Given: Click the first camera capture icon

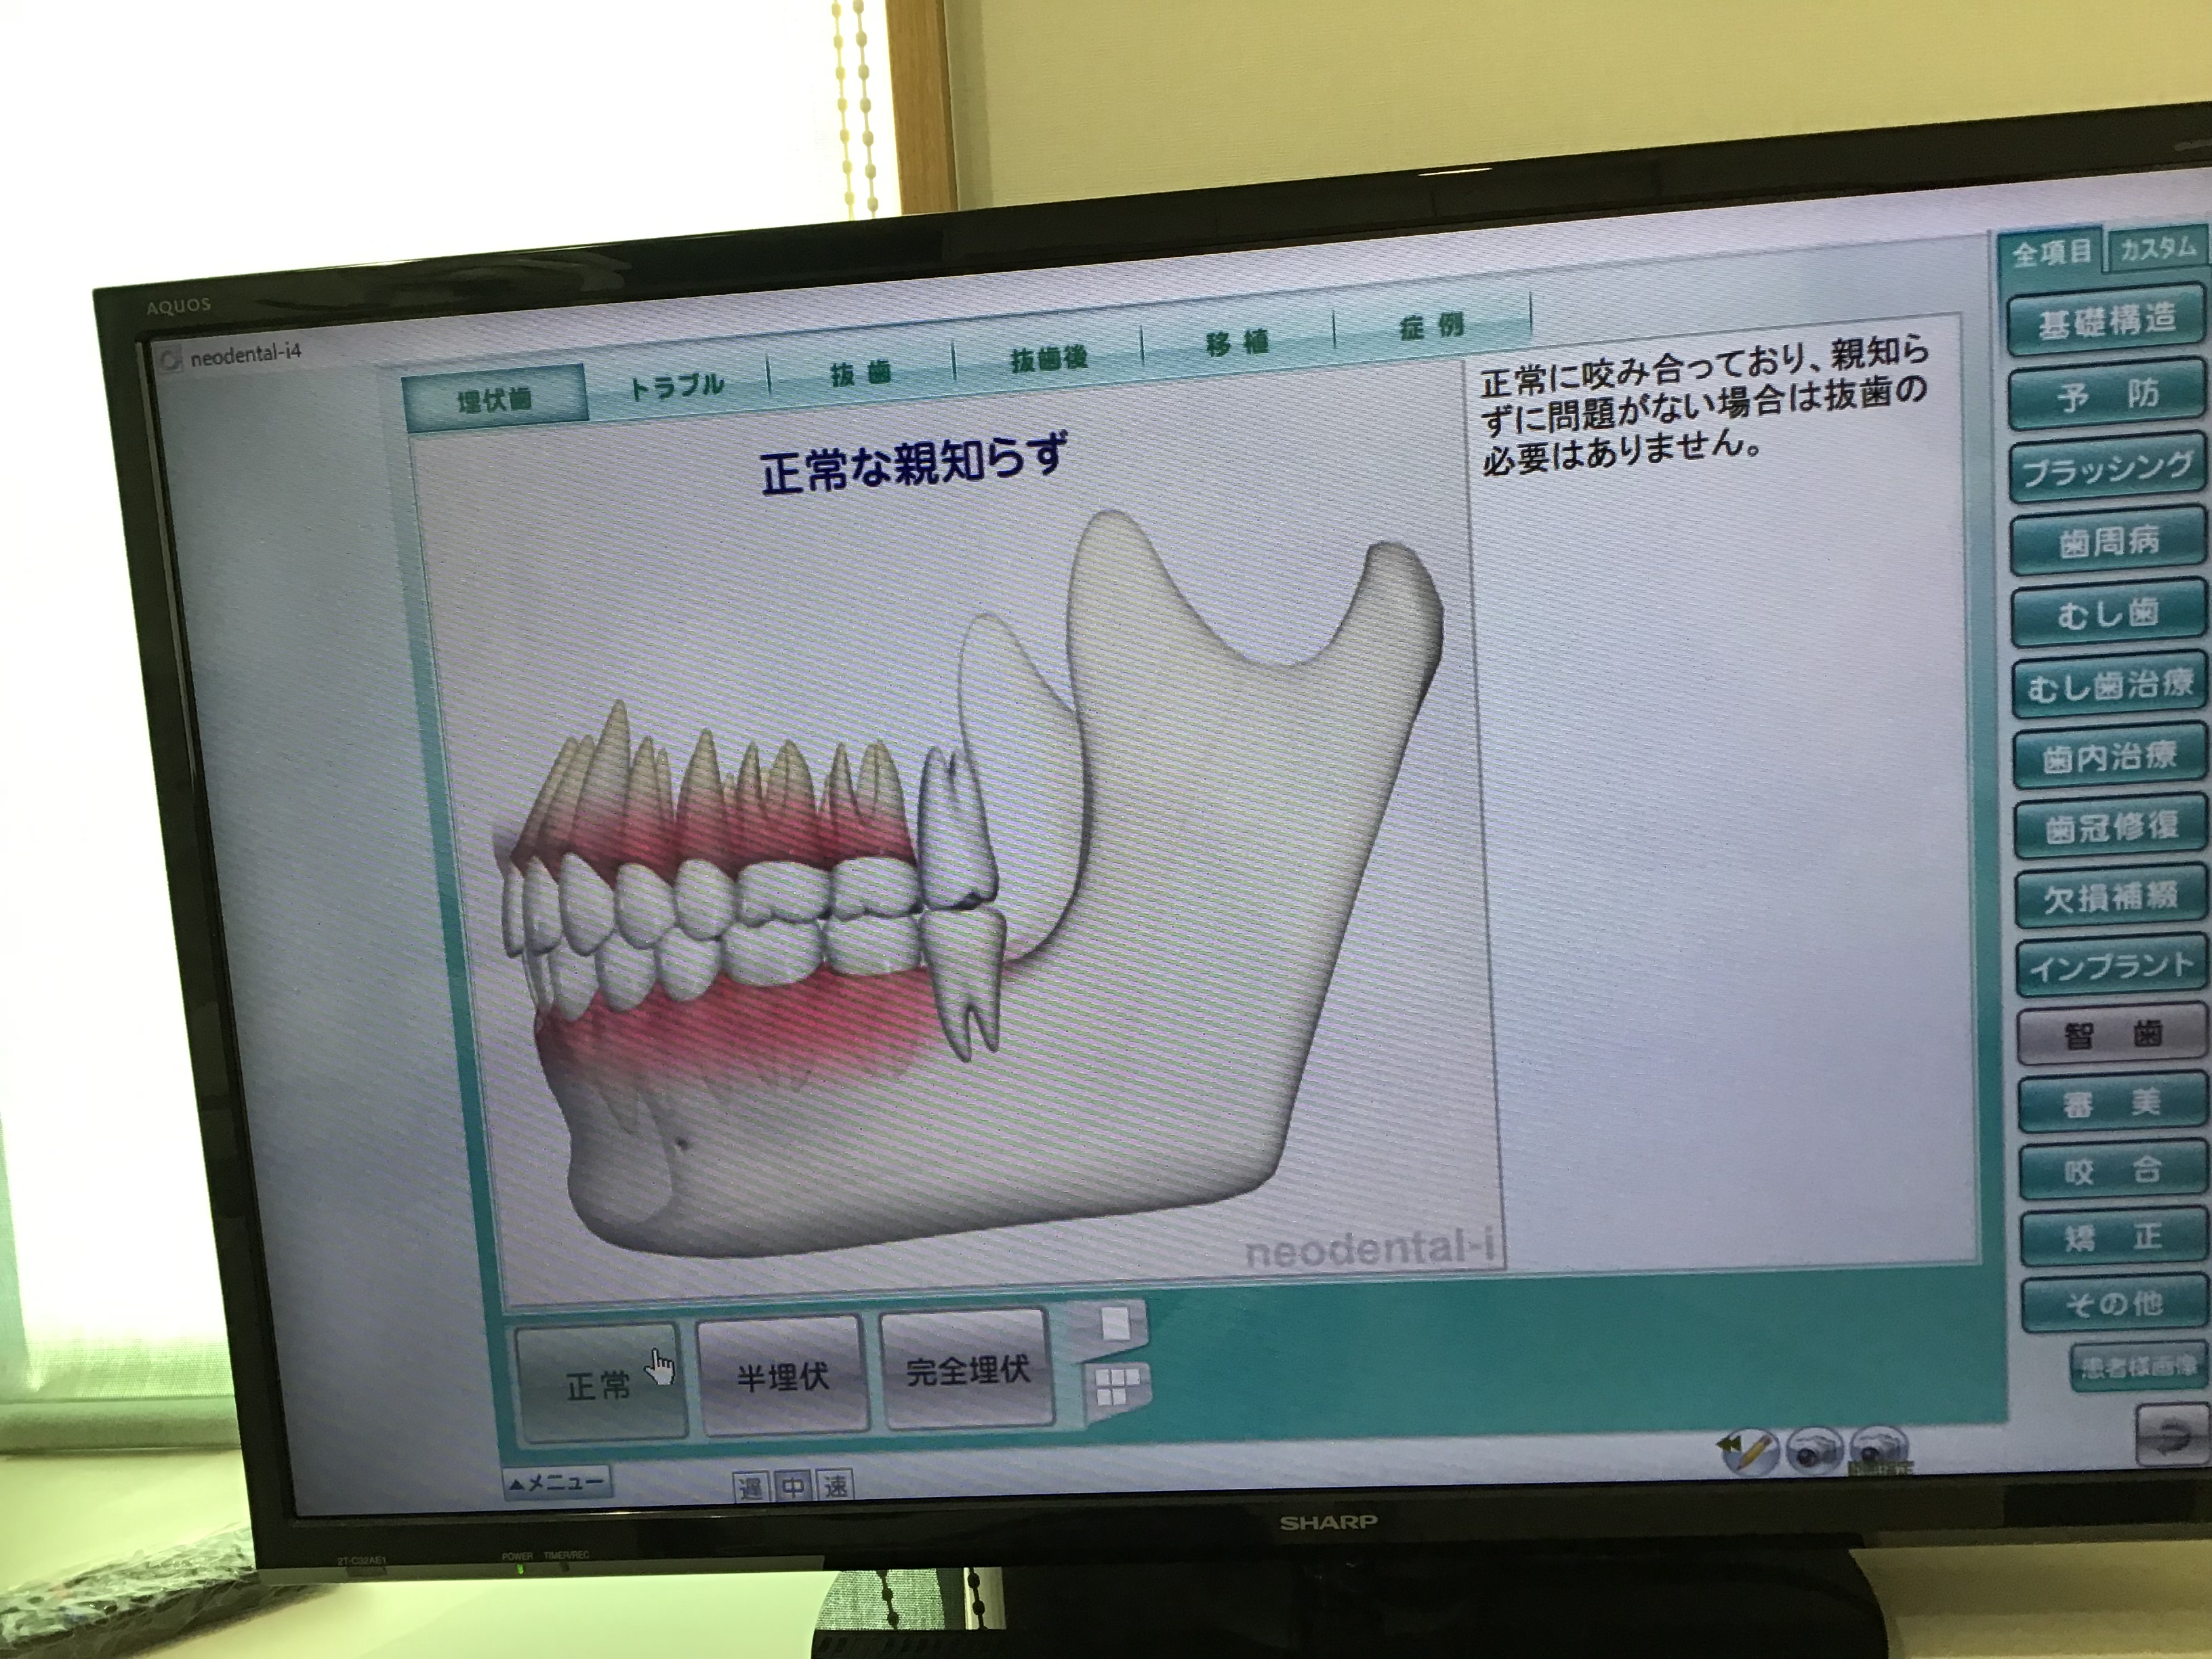Looking at the screenshot, I should click(x=1813, y=1452).
